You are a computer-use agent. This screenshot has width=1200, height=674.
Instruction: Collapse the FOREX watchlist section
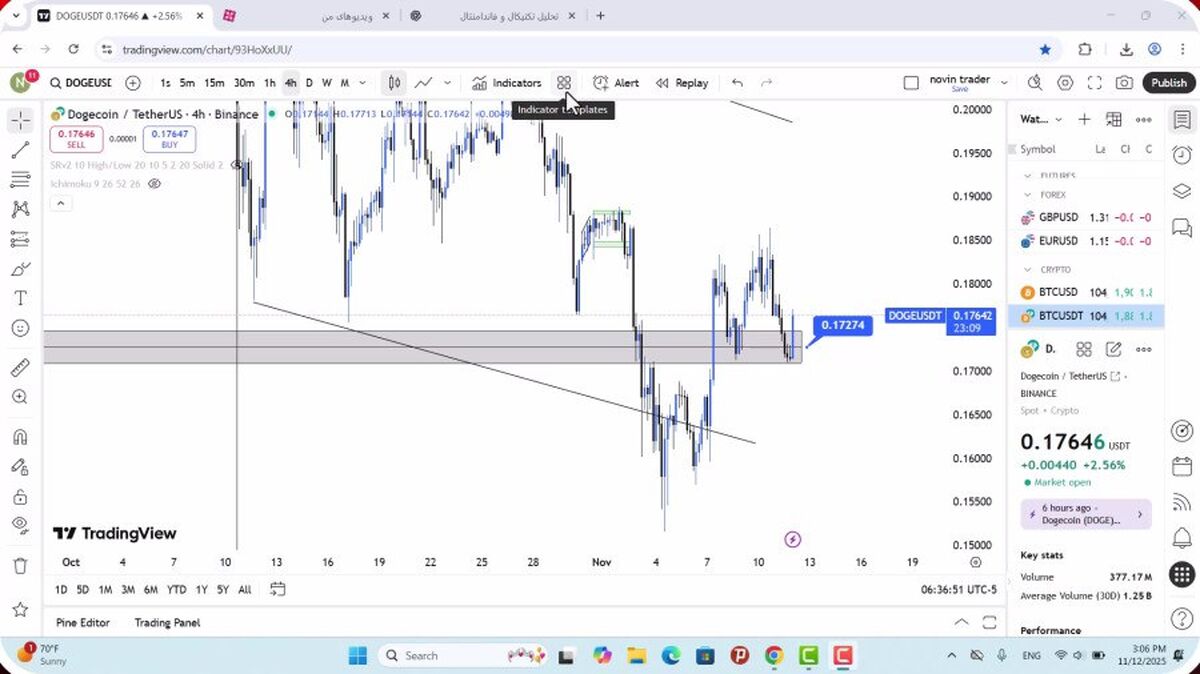tap(1027, 195)
